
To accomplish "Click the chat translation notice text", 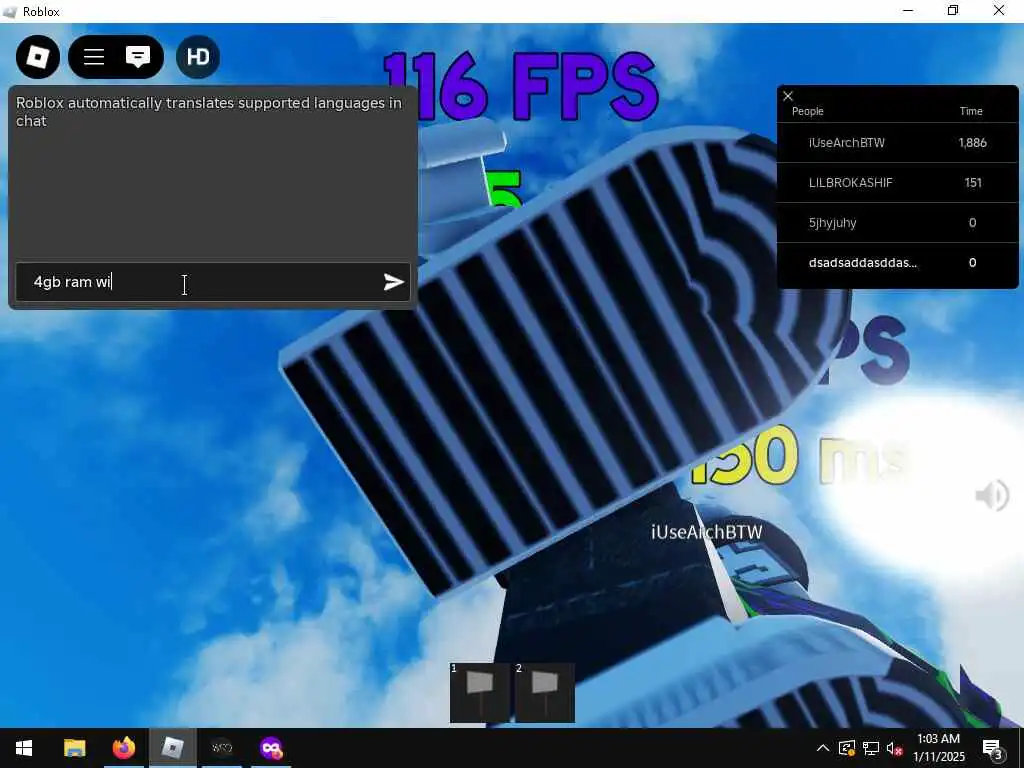I will point(208,112).
